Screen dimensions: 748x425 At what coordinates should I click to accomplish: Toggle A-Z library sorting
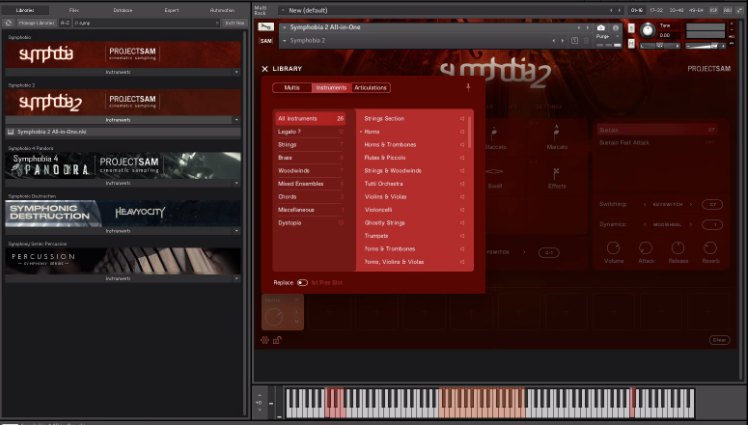(x=65, y=22)
